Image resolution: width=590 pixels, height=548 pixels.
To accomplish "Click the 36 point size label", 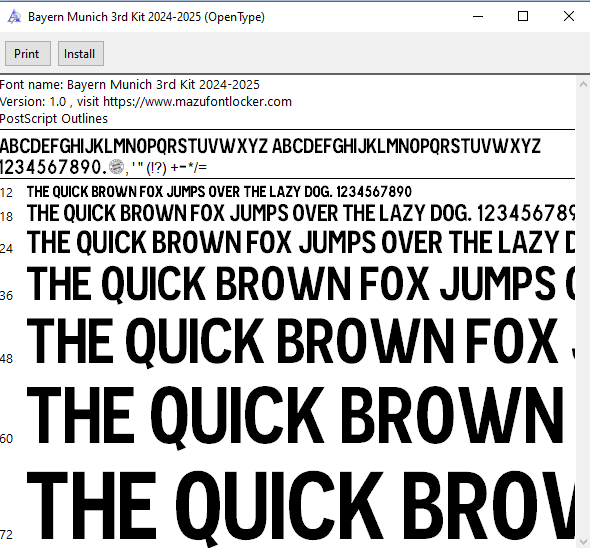I will [x=6, y=296].
